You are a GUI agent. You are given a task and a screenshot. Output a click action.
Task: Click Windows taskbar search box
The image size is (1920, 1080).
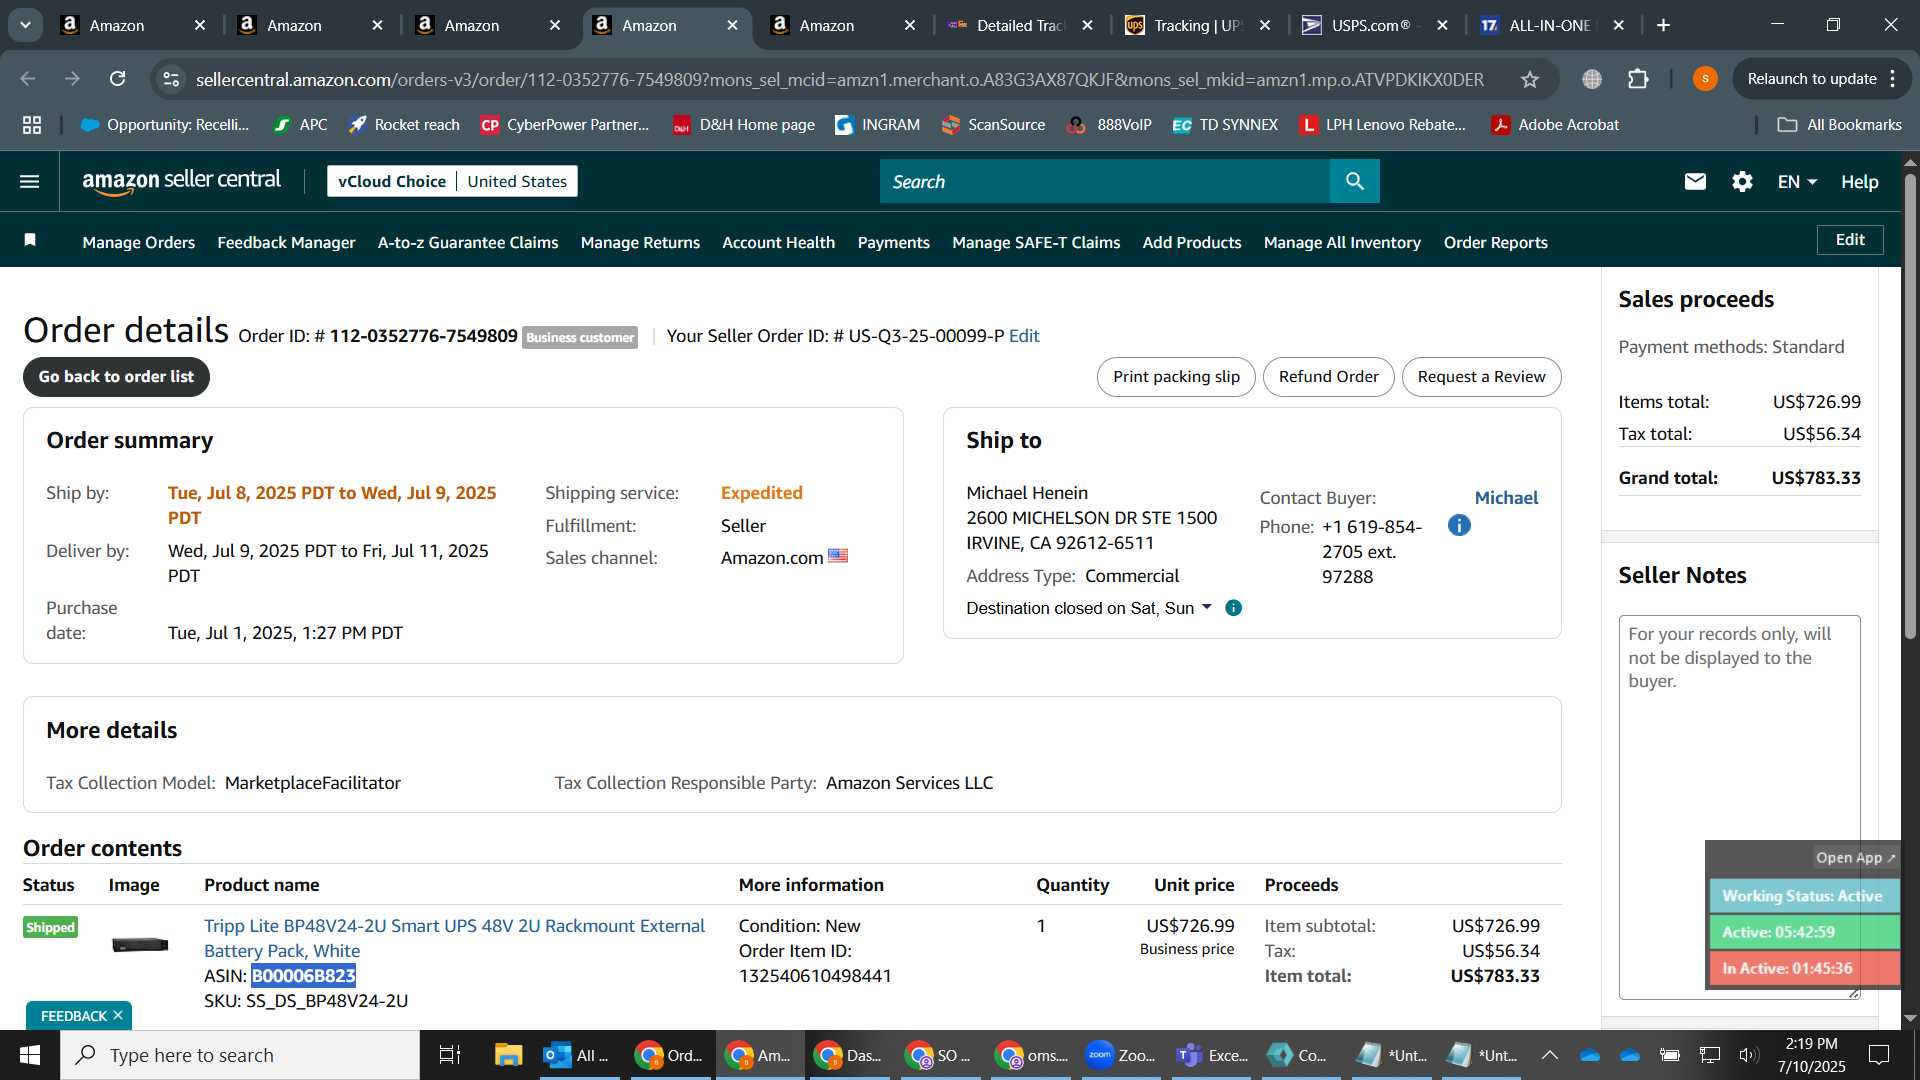pyautogui.click(x=240, y=1055)
